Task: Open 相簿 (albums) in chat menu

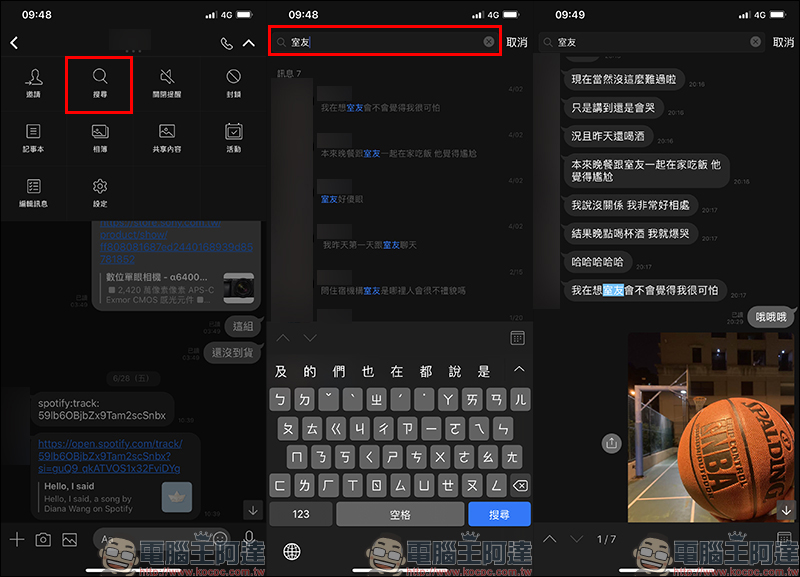Action: [100, 138]
